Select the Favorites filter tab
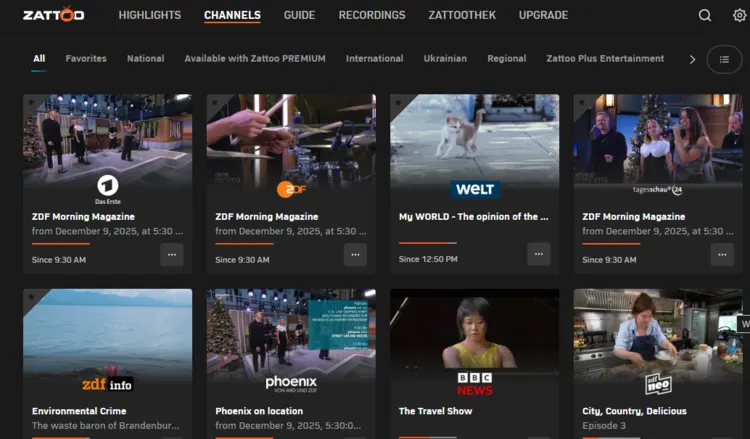This screenshot has height=439, width=750. click(86, 59)
